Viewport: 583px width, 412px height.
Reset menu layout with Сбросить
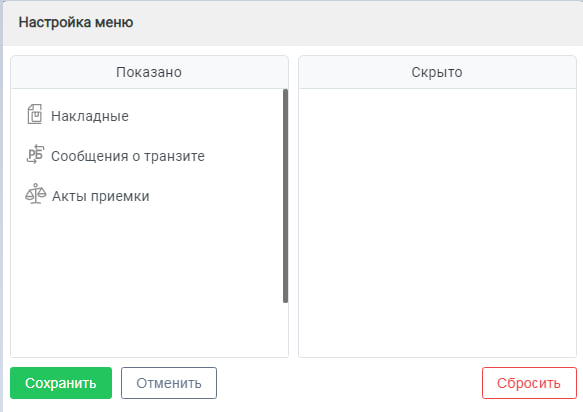(529, 383)
